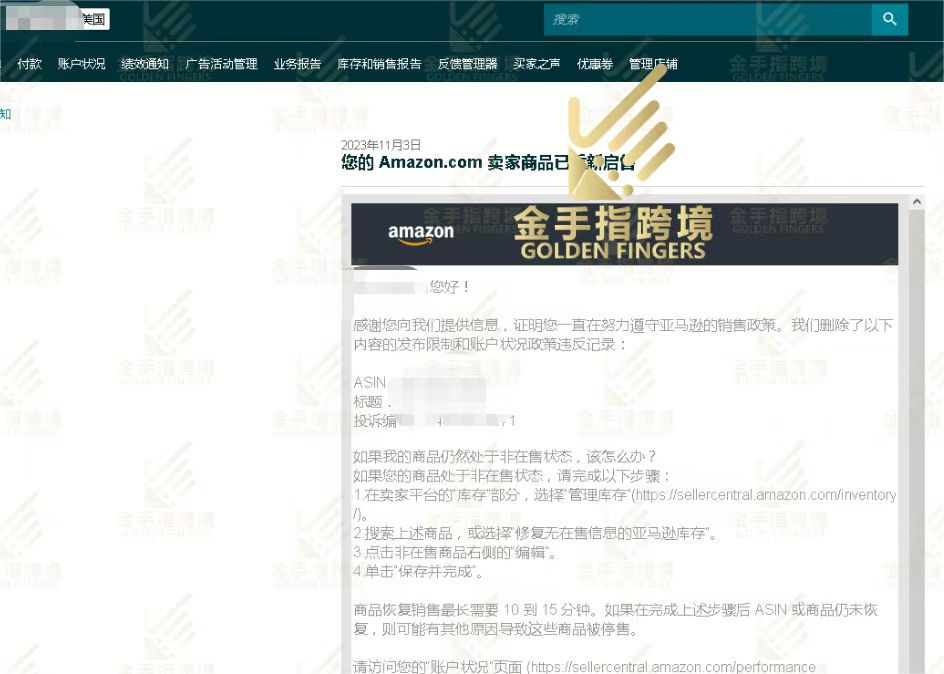
Task: Focus the 搜索 search input field
Action: 707,19
